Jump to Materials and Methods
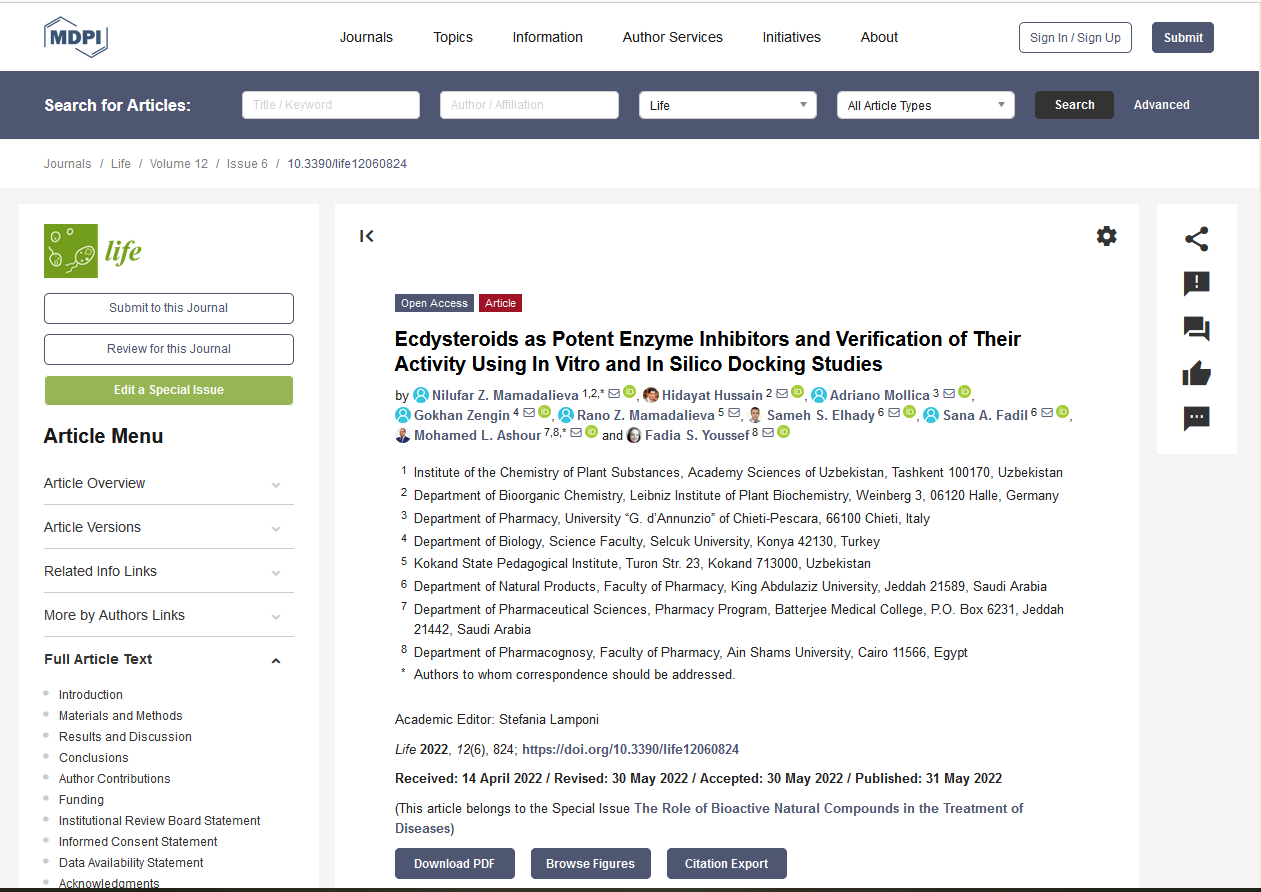The height and width of the screenshot is (892, 1261). (120, 716)
